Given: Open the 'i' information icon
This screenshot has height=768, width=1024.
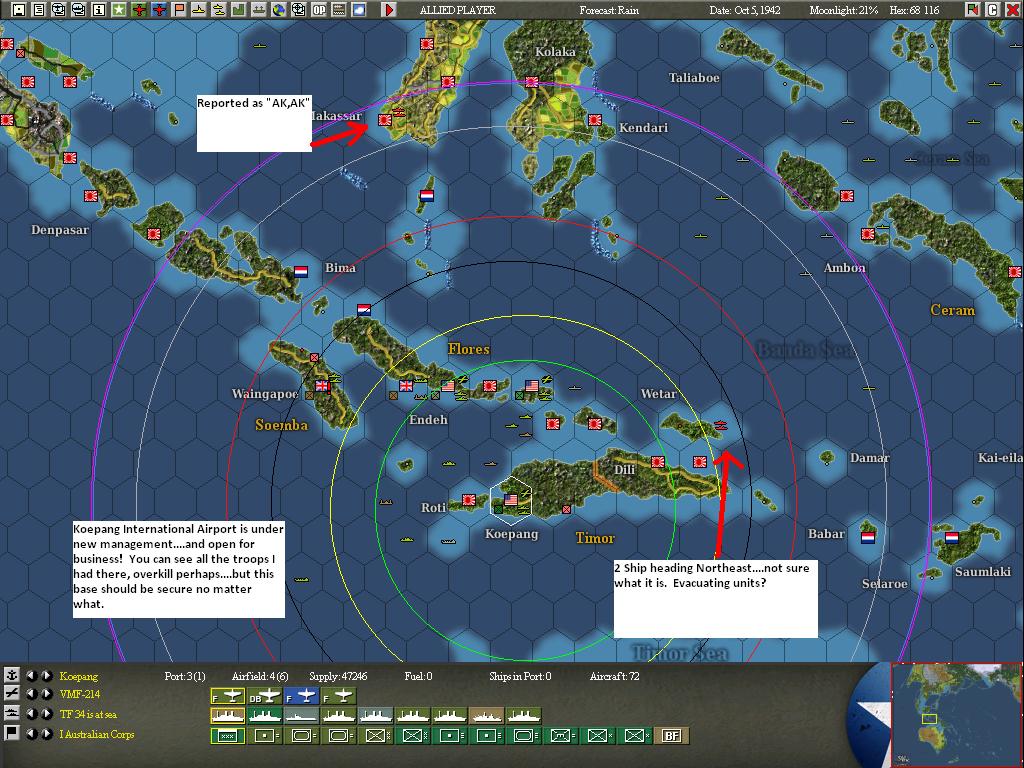Looking at the screenshot, I should (99, 10).
